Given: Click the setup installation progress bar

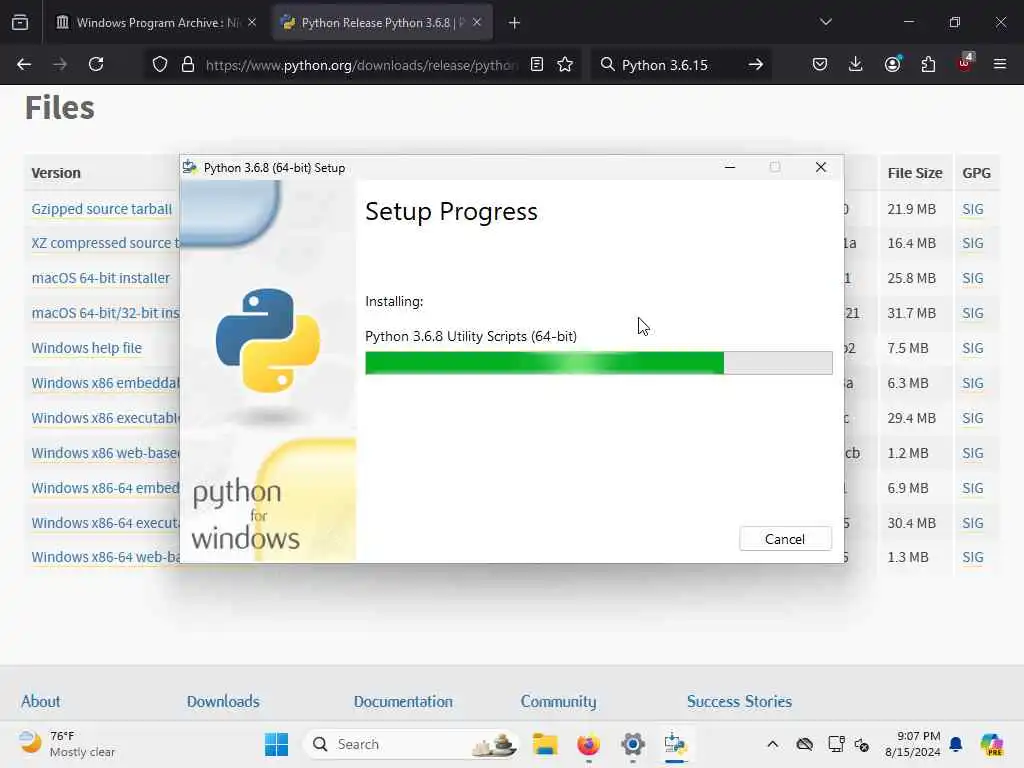Looking at the screenshot, I should pos(598,363).
